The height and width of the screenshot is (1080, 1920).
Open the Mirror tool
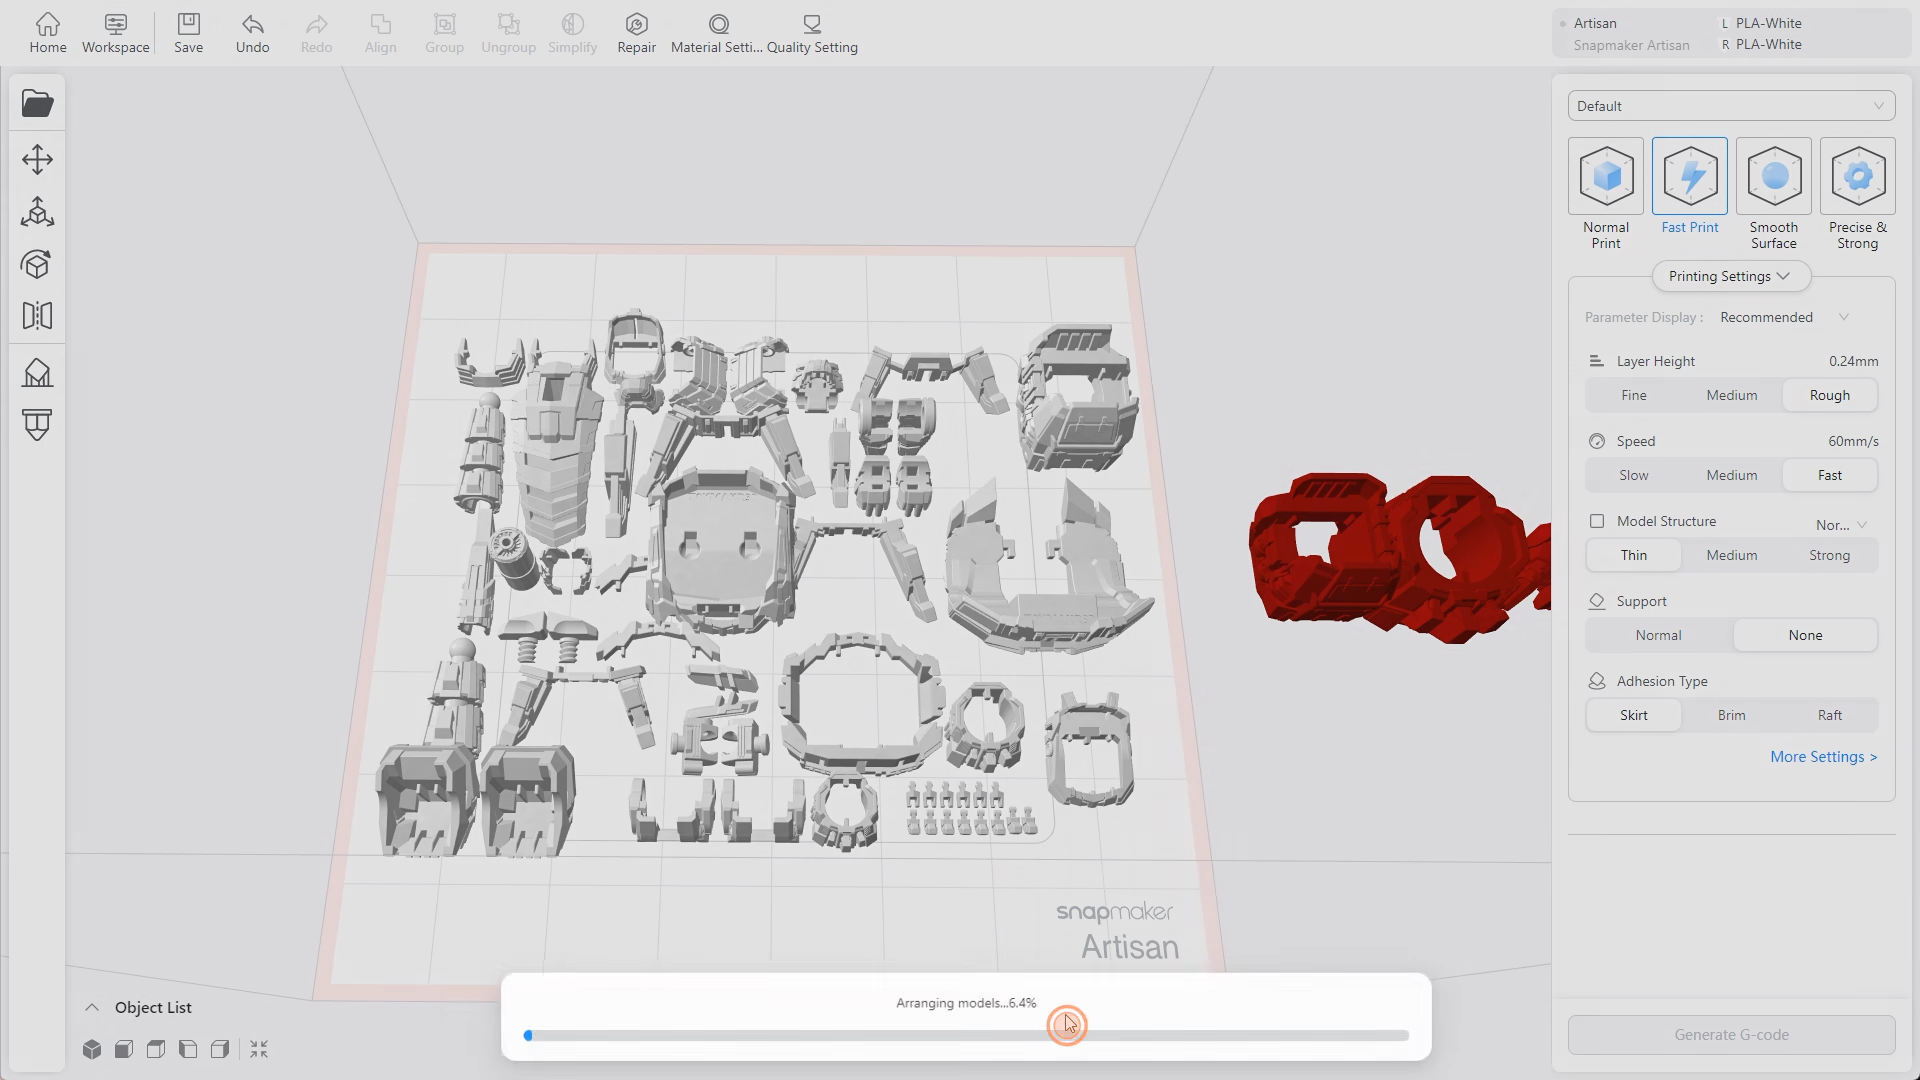(x=37, y=316)
